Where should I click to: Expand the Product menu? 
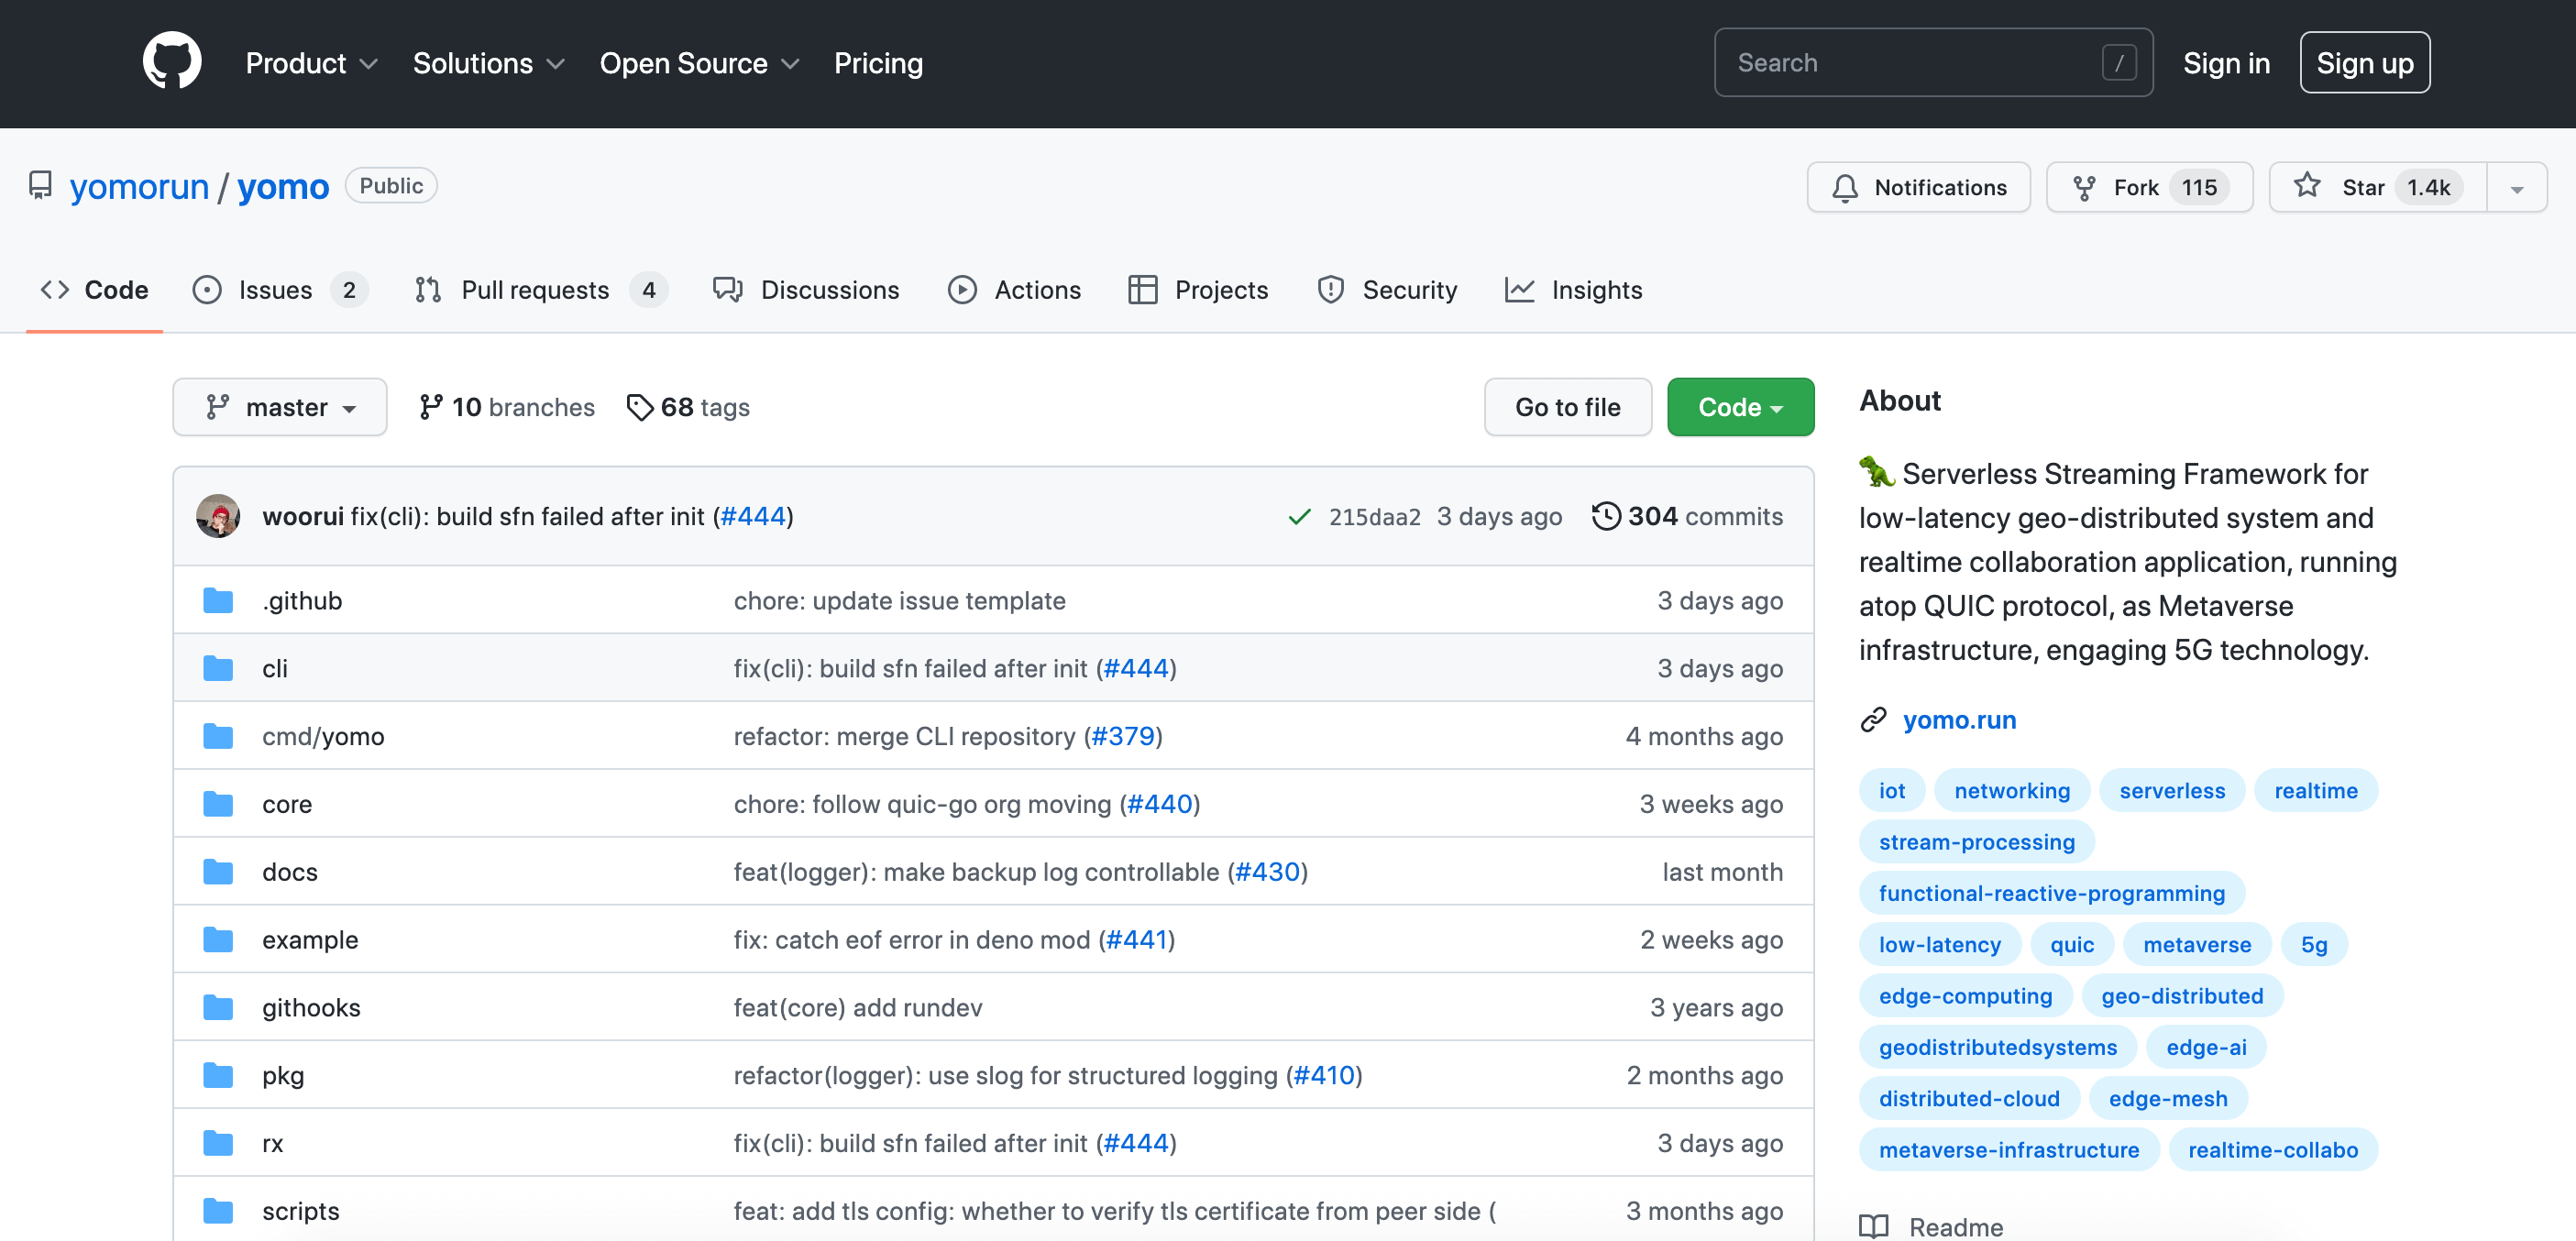pos(311,63)
